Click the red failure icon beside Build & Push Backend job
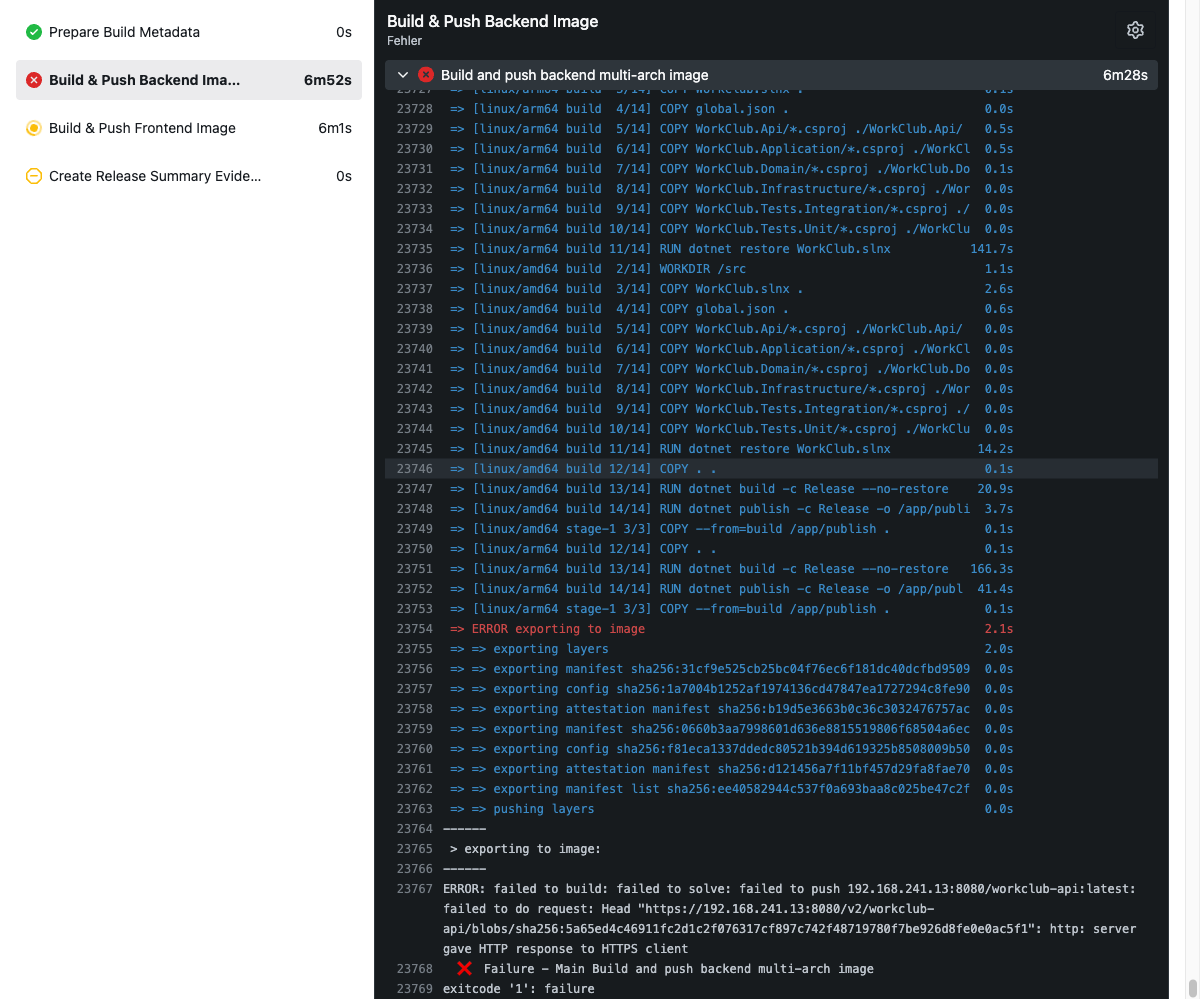This screenshot has height=999, width=1200. (33, 80)
